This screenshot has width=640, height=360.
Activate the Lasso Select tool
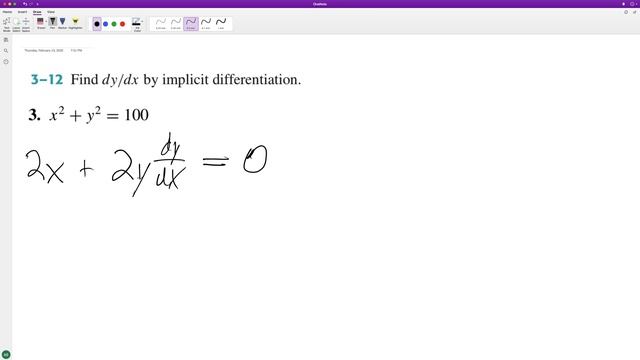point(16,24)
